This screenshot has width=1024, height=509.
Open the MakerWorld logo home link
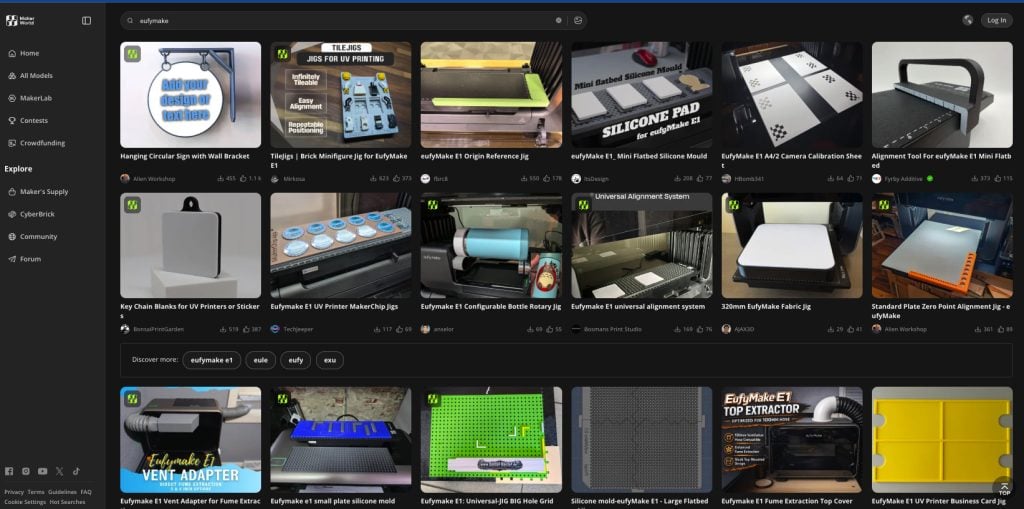(x=20, y=20)
